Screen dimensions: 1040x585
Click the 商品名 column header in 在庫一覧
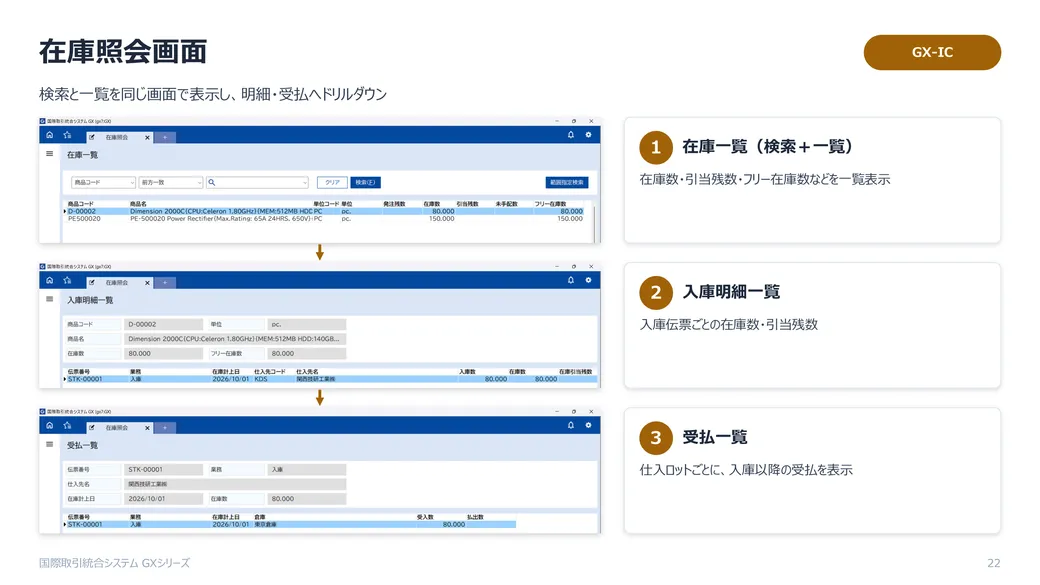[x=138, y=204]
